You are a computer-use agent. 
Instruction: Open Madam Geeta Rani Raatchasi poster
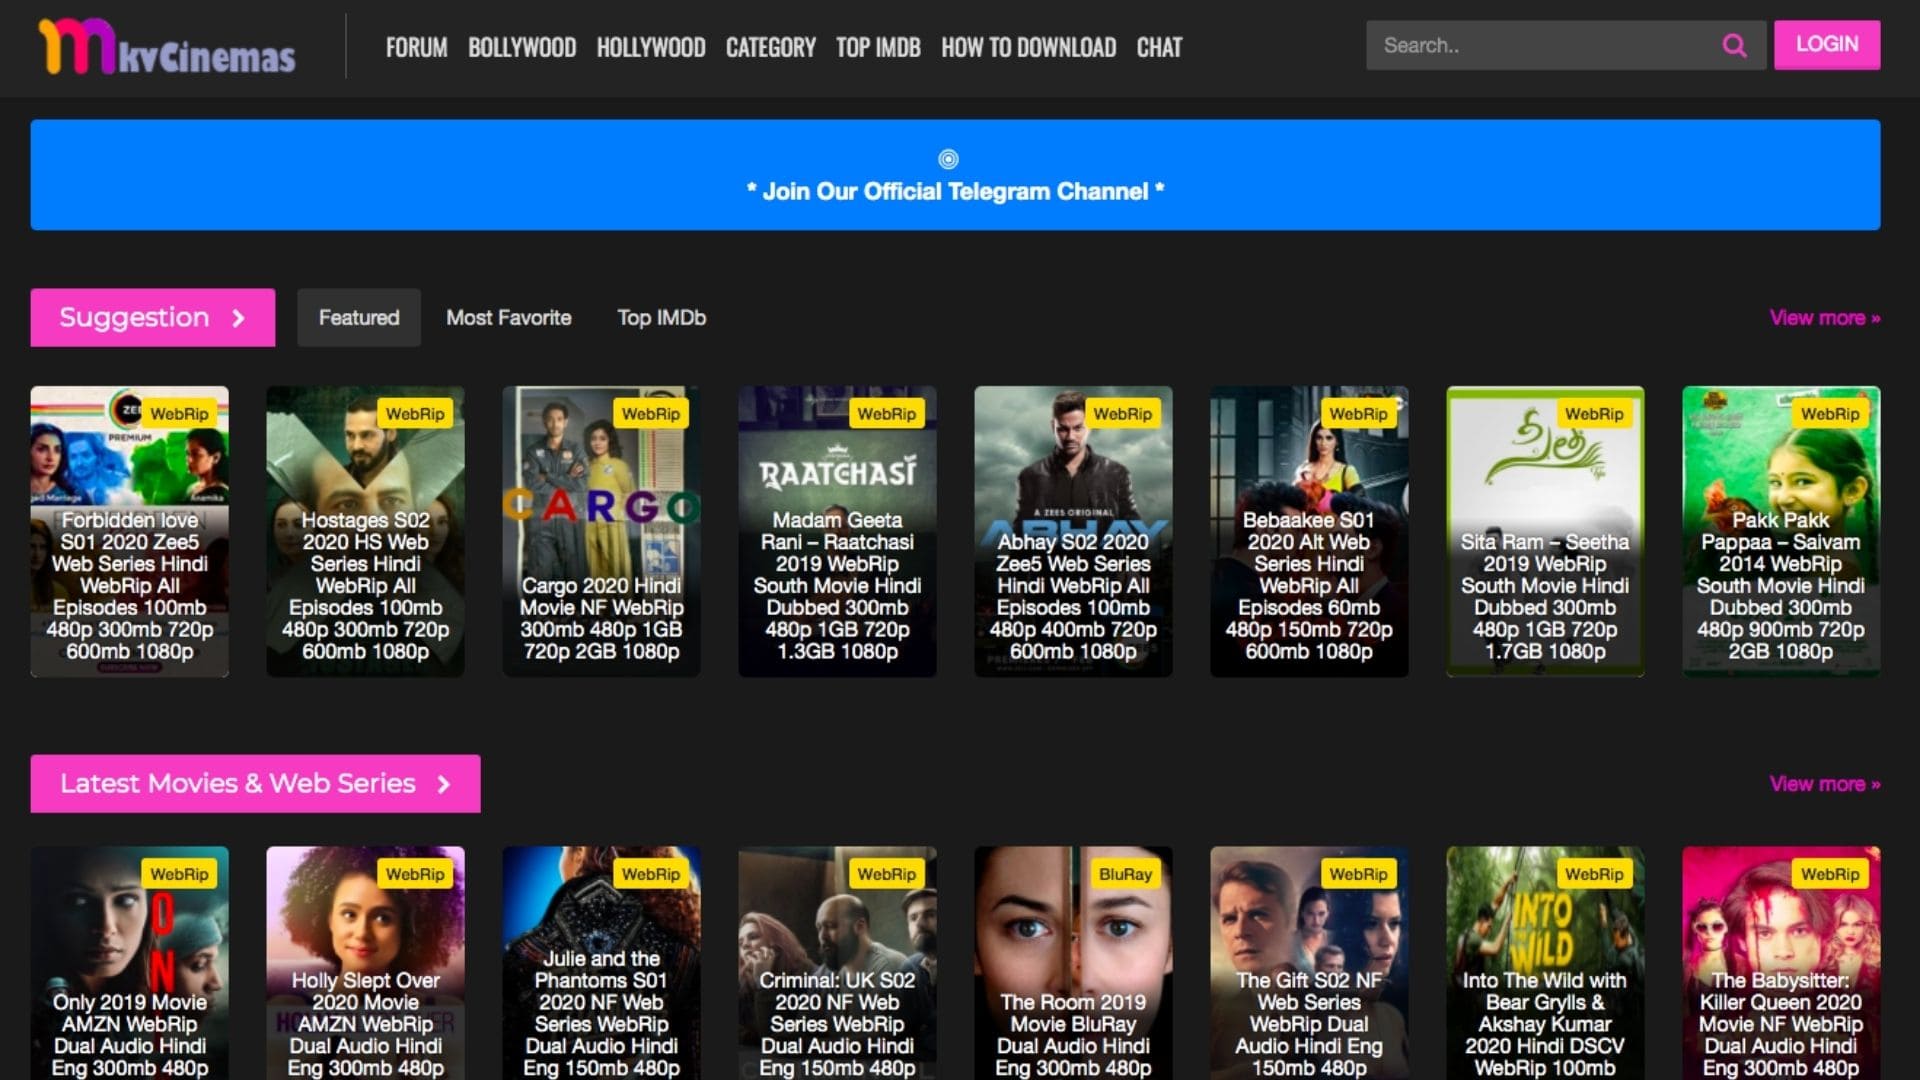[837, 532]
